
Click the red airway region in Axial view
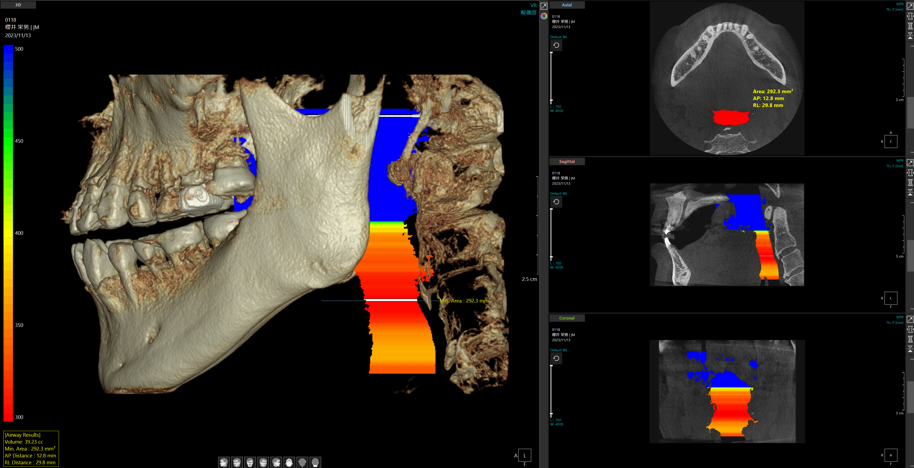tap(730, 118)
